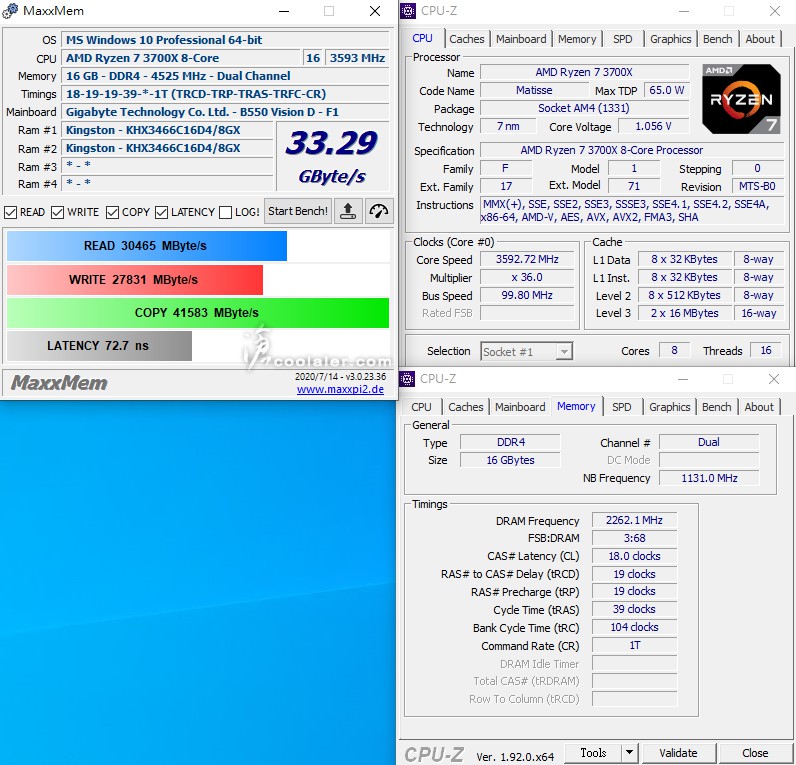
Task: Click the Level 3 cache 2 x 16 MBytes value
Action: [684, 313]
